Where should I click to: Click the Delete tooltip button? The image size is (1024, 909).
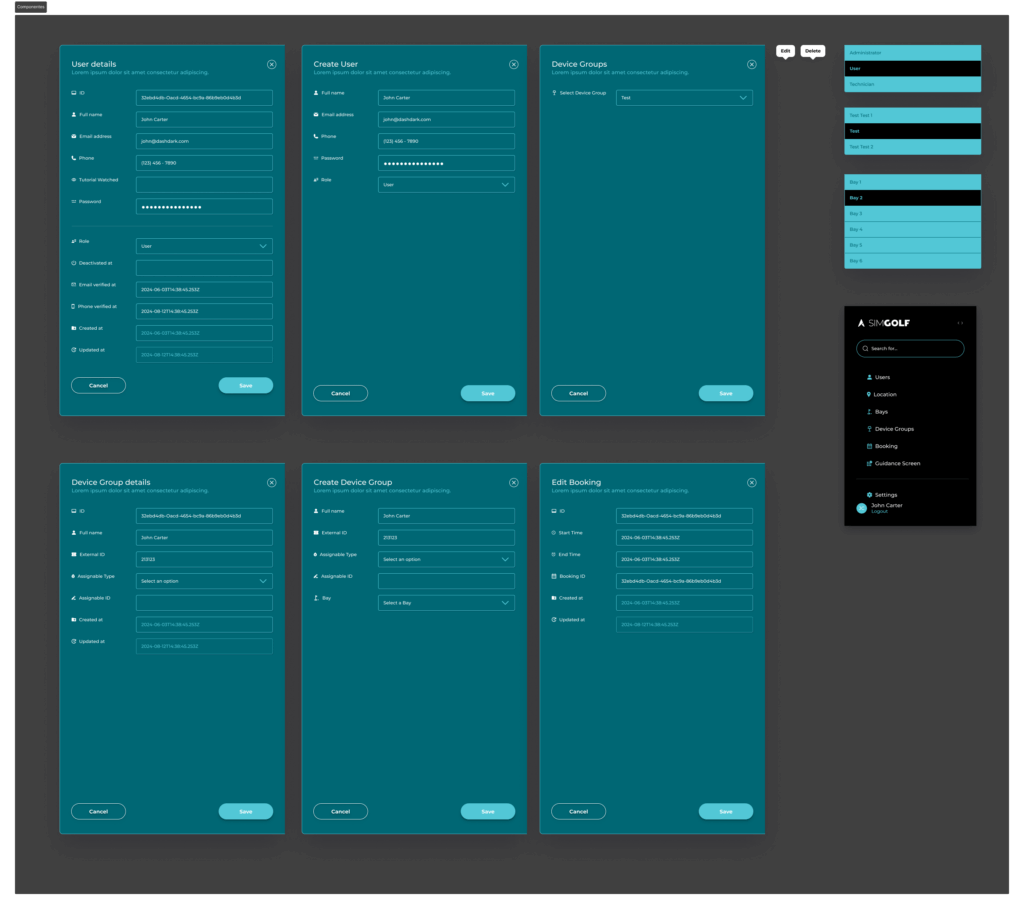pyautogui.click(x=813, y=50)
